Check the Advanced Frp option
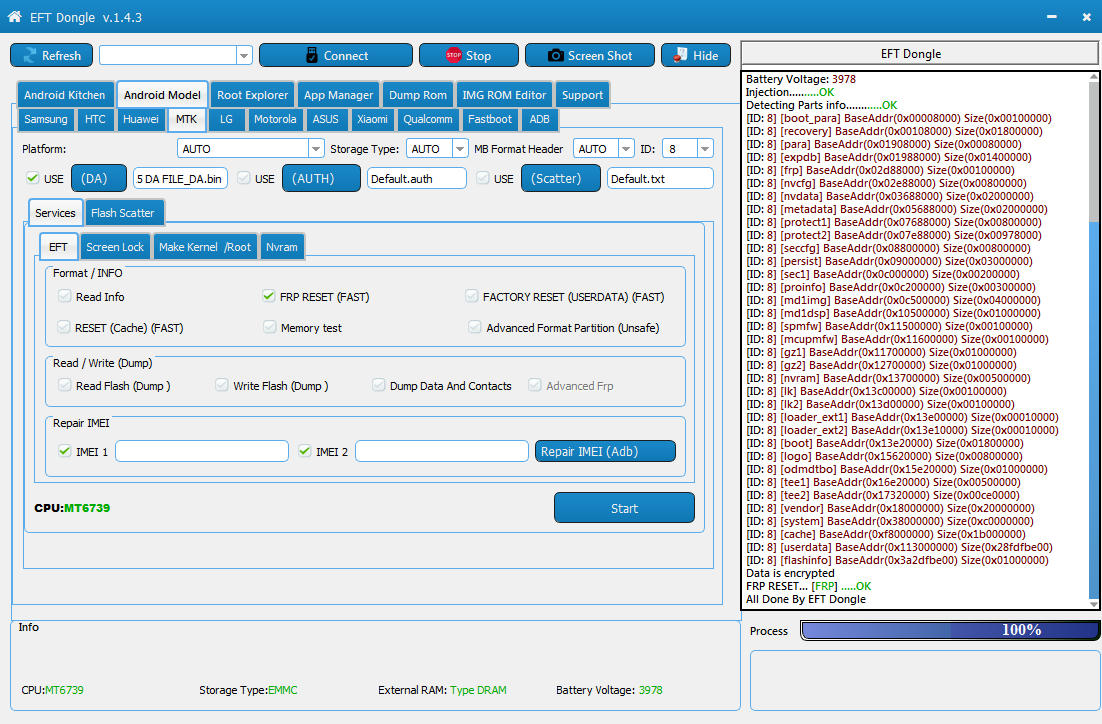1102x724 pixels. pos(535,385)
